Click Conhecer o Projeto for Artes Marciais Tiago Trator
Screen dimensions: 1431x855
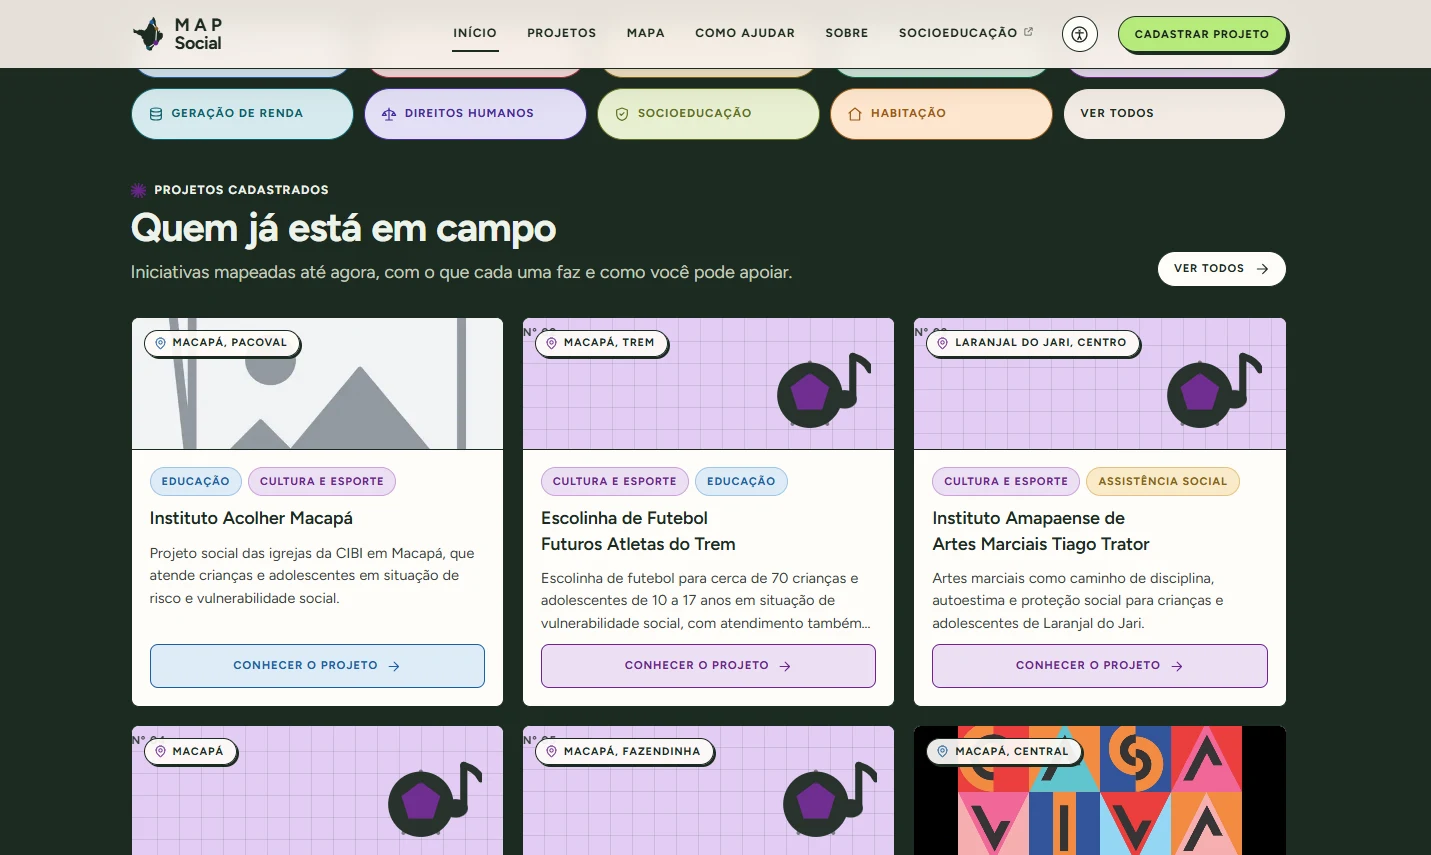[1100, 666]
